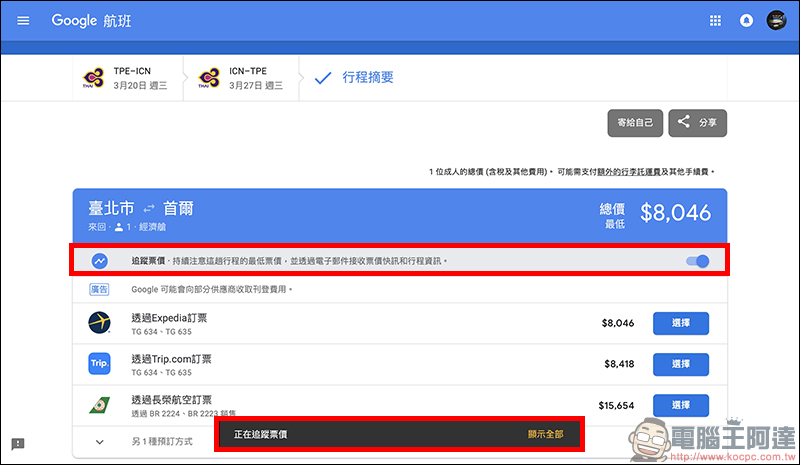This screenshot has height=465, width=800.
Task: Select the ICN-TPE return flight step
Action: tap(241, 78)
